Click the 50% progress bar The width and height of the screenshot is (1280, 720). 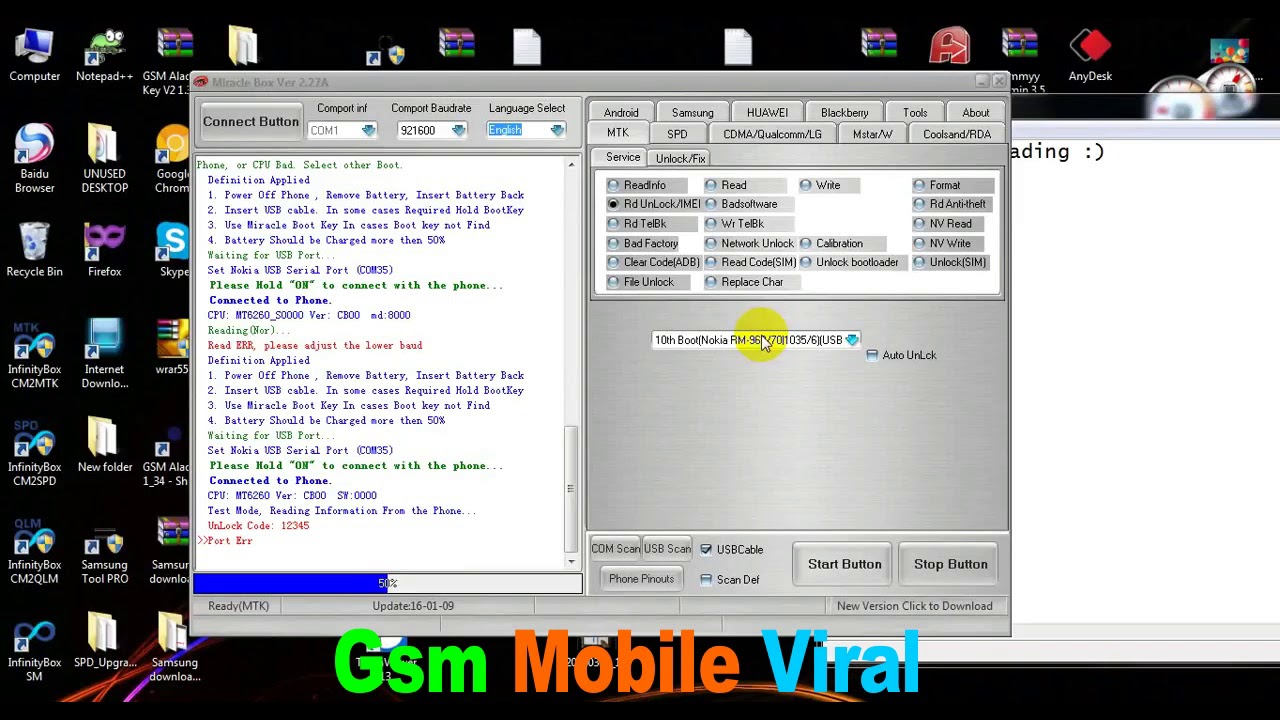[x=388, y=583]
